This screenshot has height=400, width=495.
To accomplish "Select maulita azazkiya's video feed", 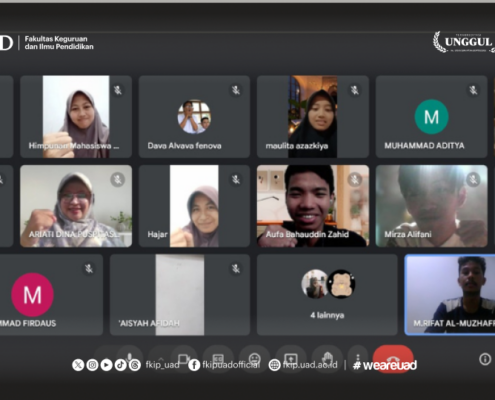I will click(x=313, y=117).
